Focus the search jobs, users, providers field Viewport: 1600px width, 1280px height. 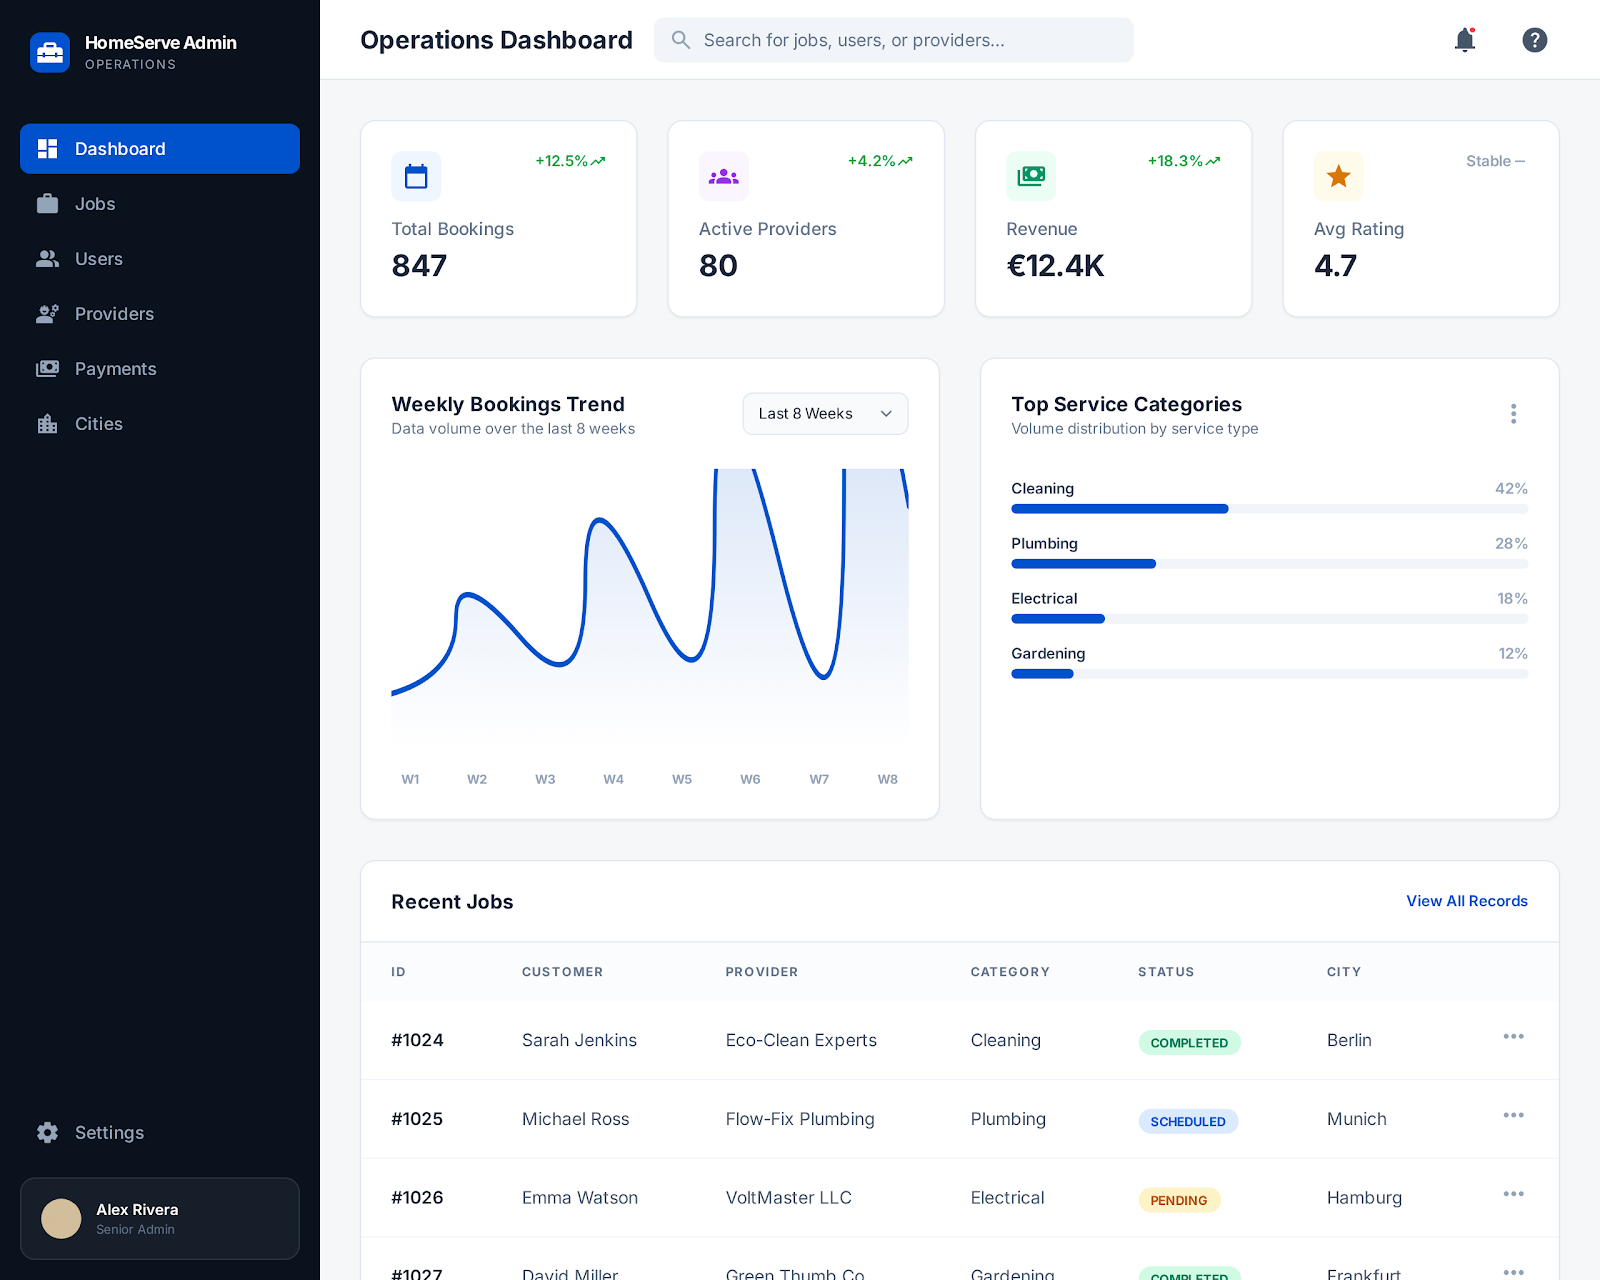click(895, 40)
